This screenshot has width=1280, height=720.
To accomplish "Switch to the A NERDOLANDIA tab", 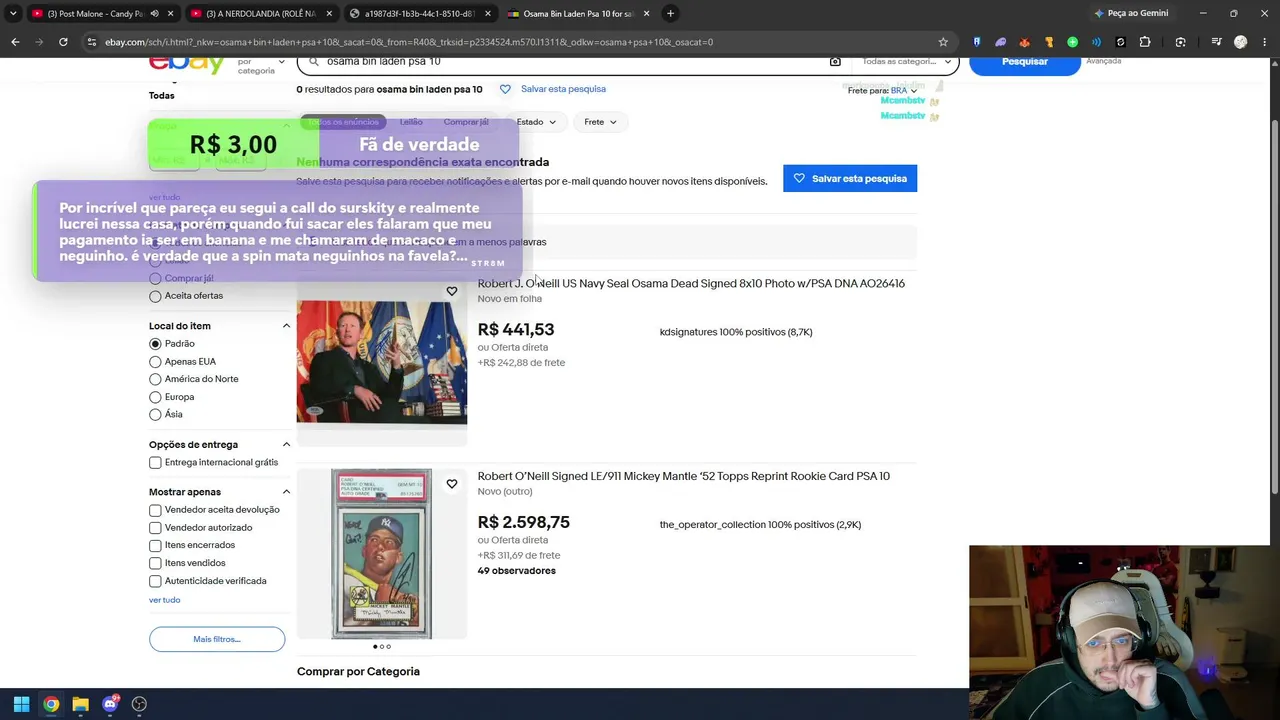I will pyautogui.click(x=260, y=13).
